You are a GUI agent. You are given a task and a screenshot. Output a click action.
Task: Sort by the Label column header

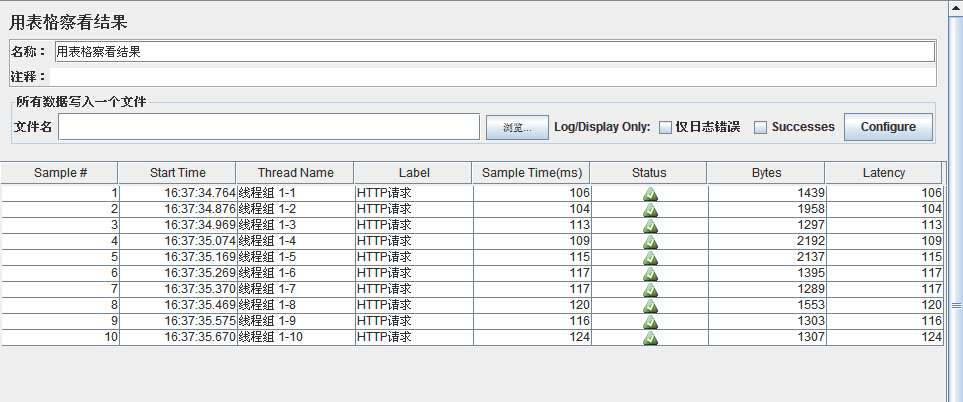pos(413,172)
